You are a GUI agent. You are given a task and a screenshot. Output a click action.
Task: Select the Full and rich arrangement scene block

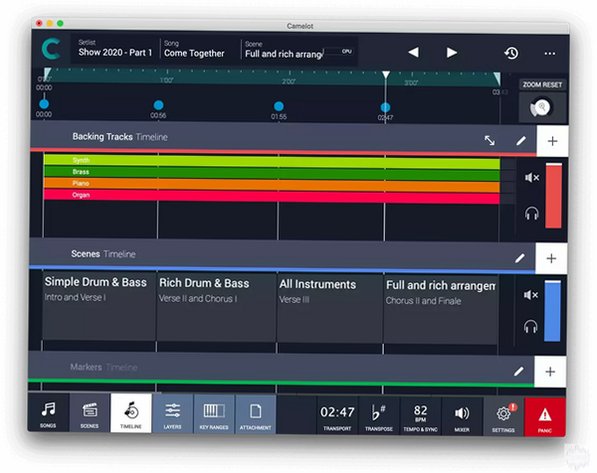pos(441,309)
